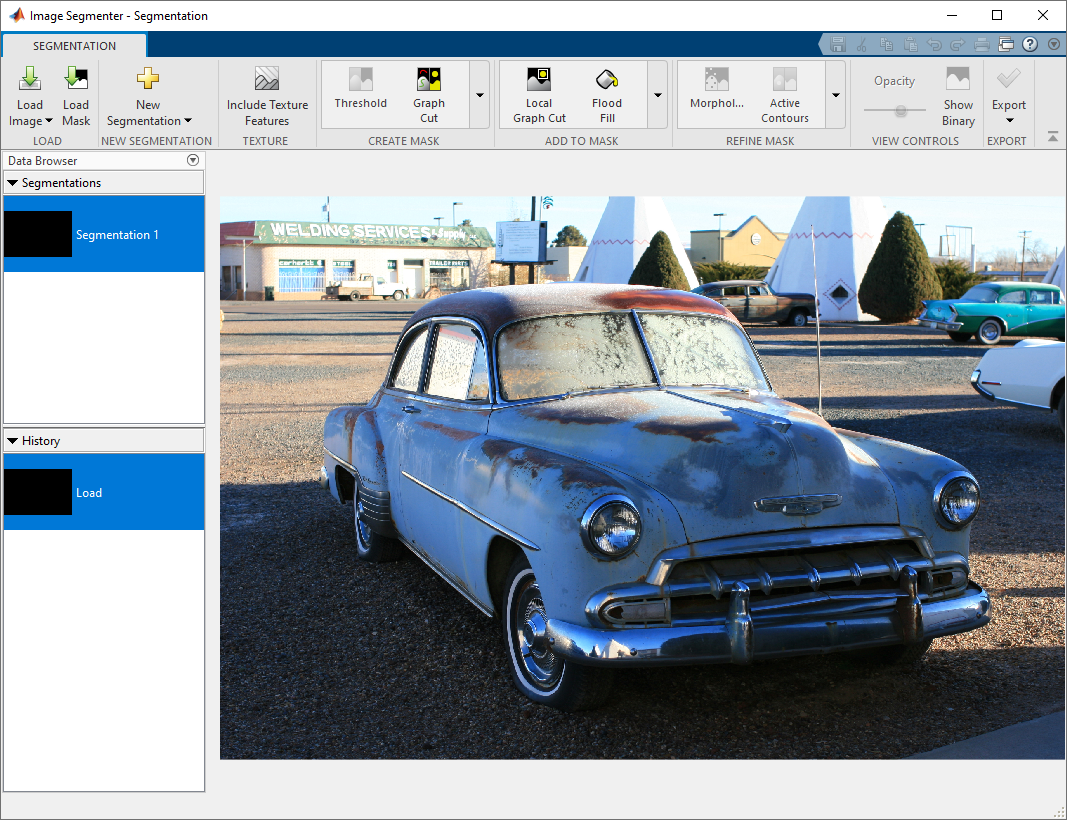Click the Load Mask icon
The image size is (1067, 820).
click(x=76, y=80)
